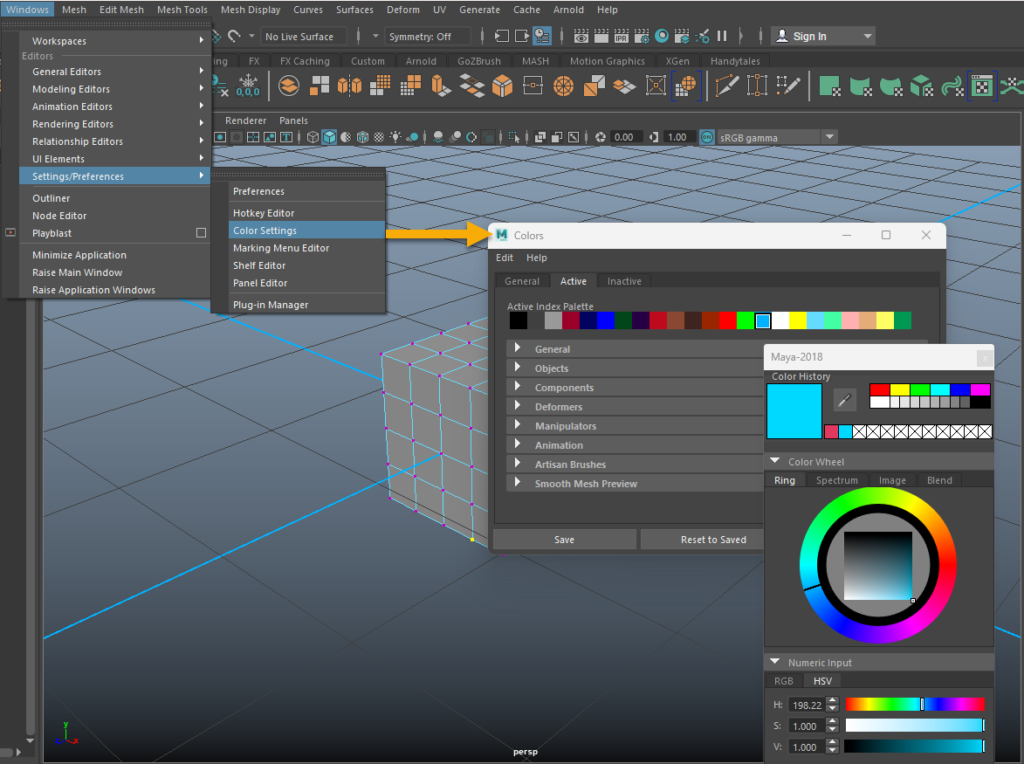Open Hypershade with the blue sphere icon

click(662, 36)
